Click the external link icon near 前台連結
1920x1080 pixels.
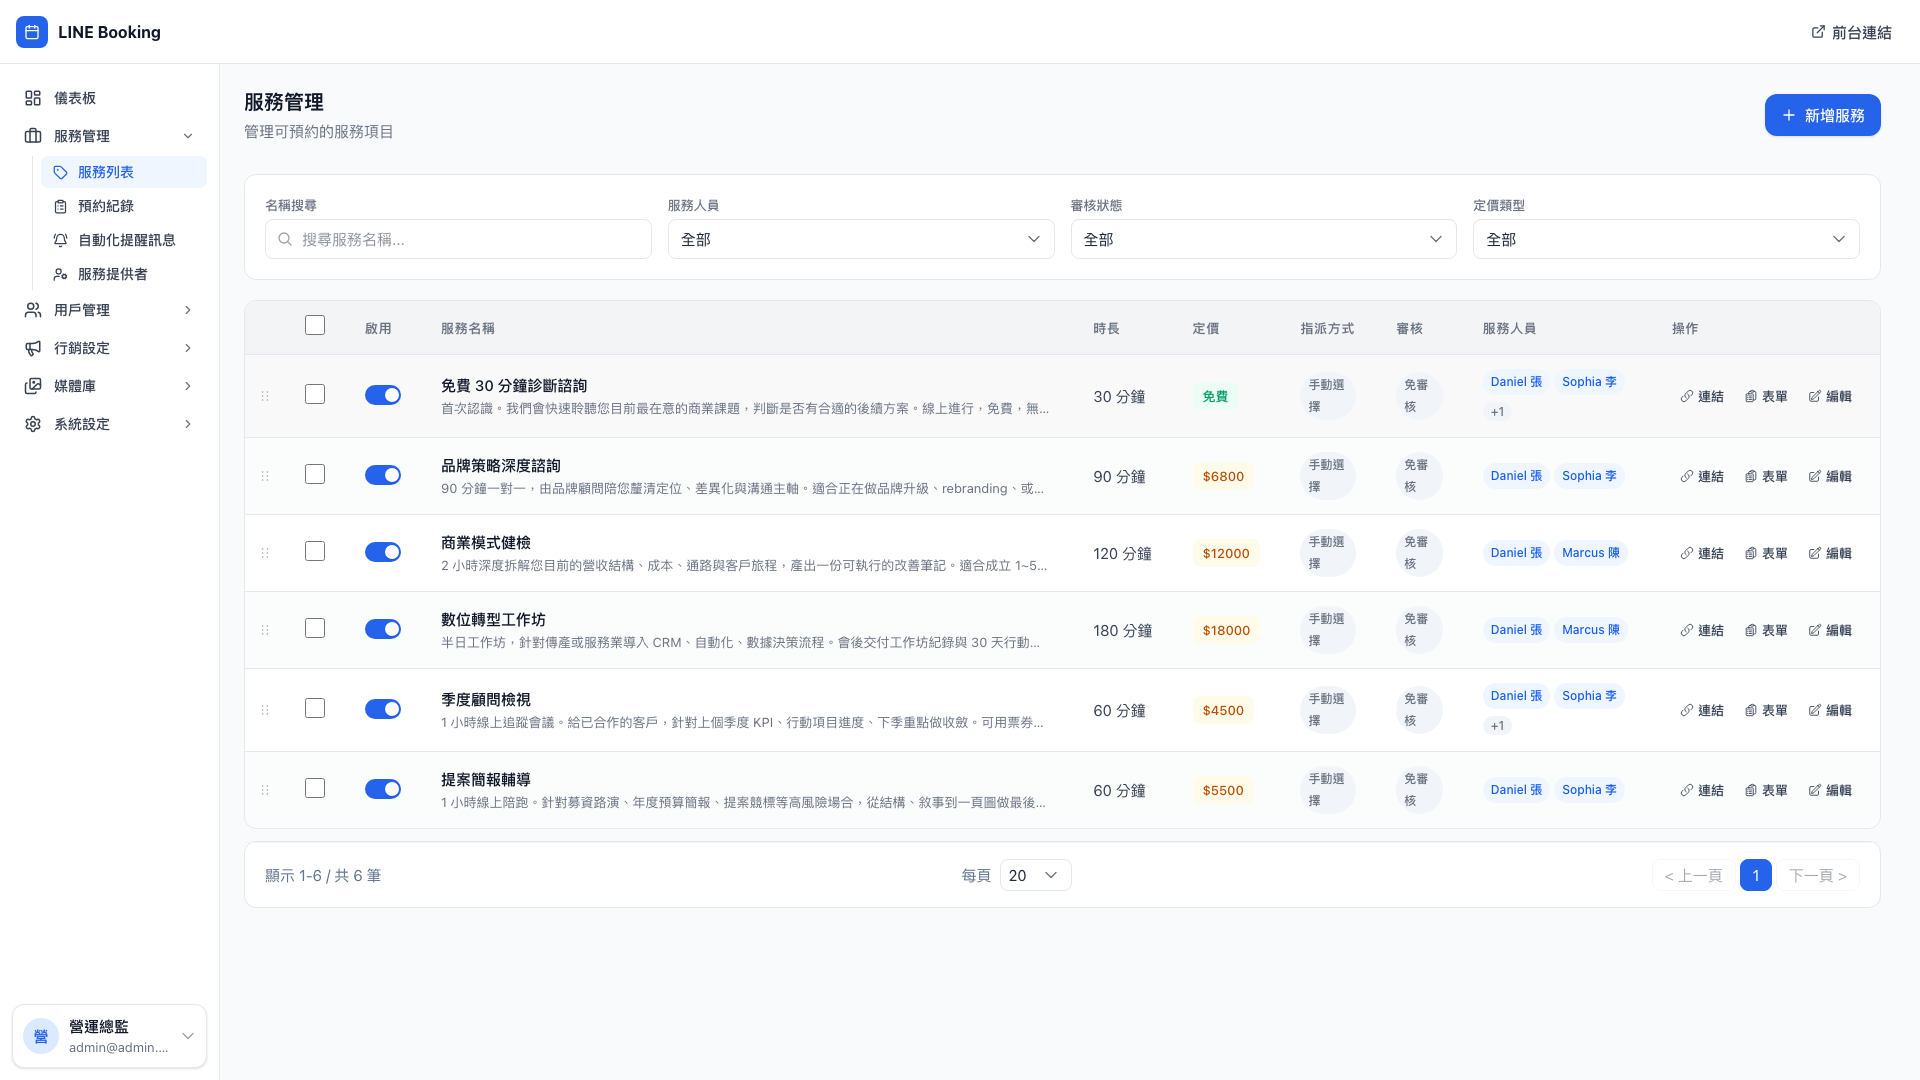coord(1818,32)
